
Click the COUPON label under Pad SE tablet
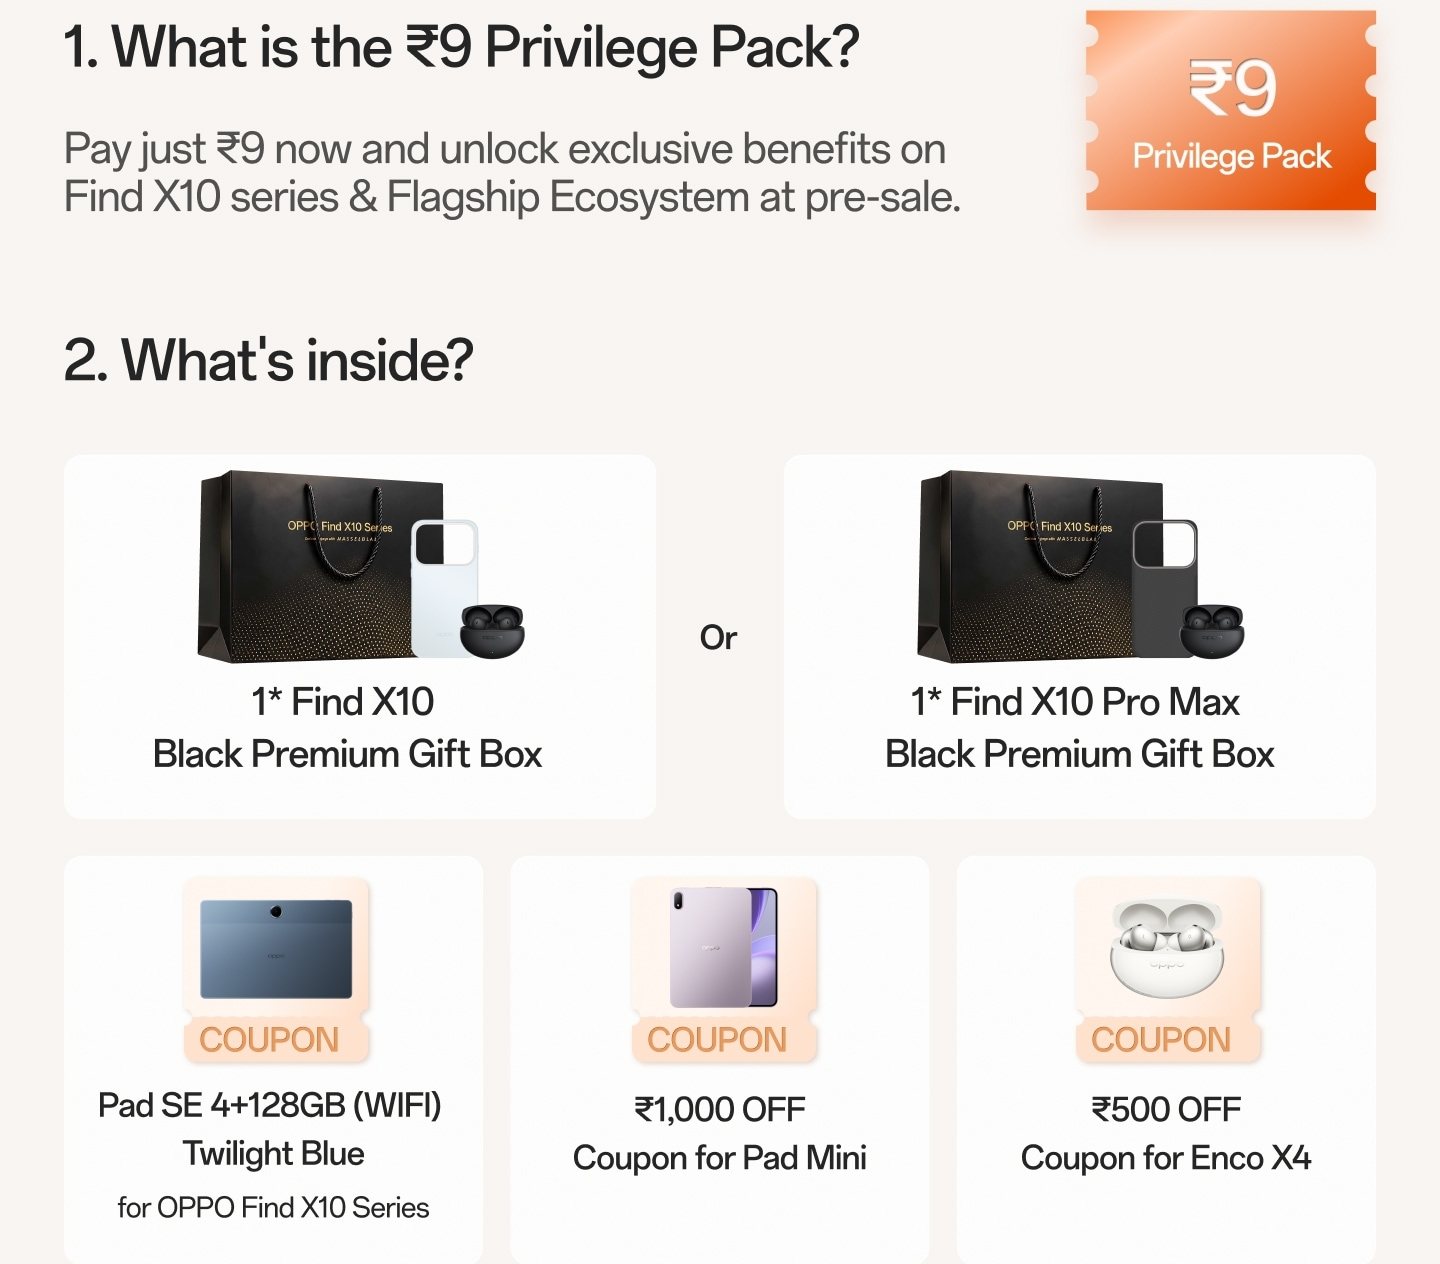click(x=269, y=1040)
